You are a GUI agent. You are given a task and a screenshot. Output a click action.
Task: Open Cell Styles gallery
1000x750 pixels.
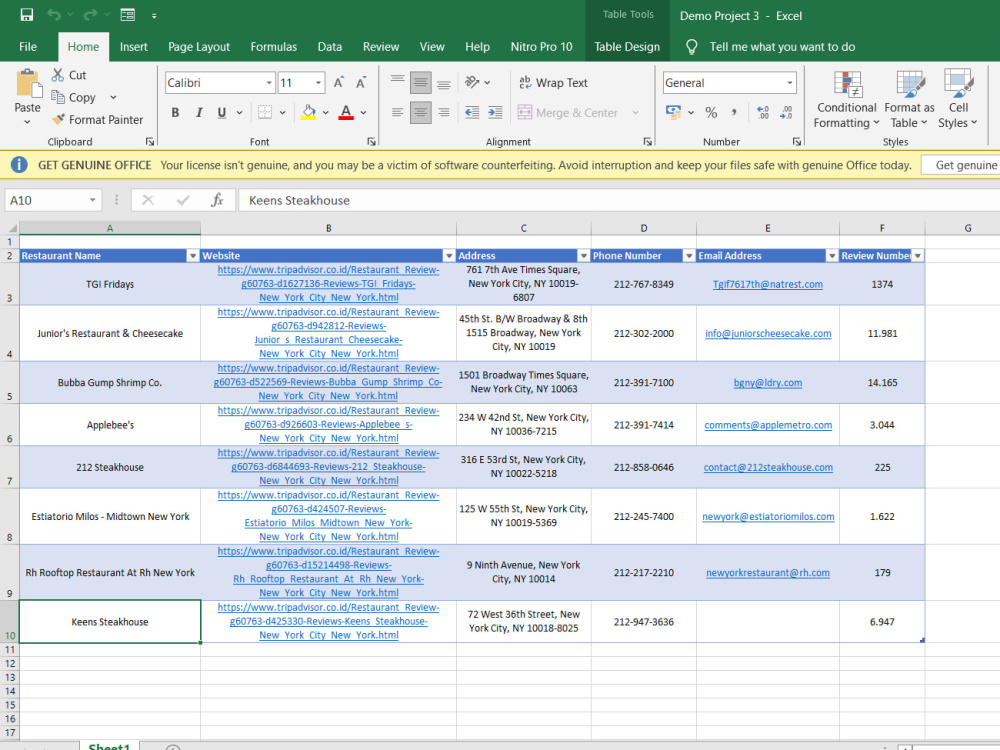(958, 99)
